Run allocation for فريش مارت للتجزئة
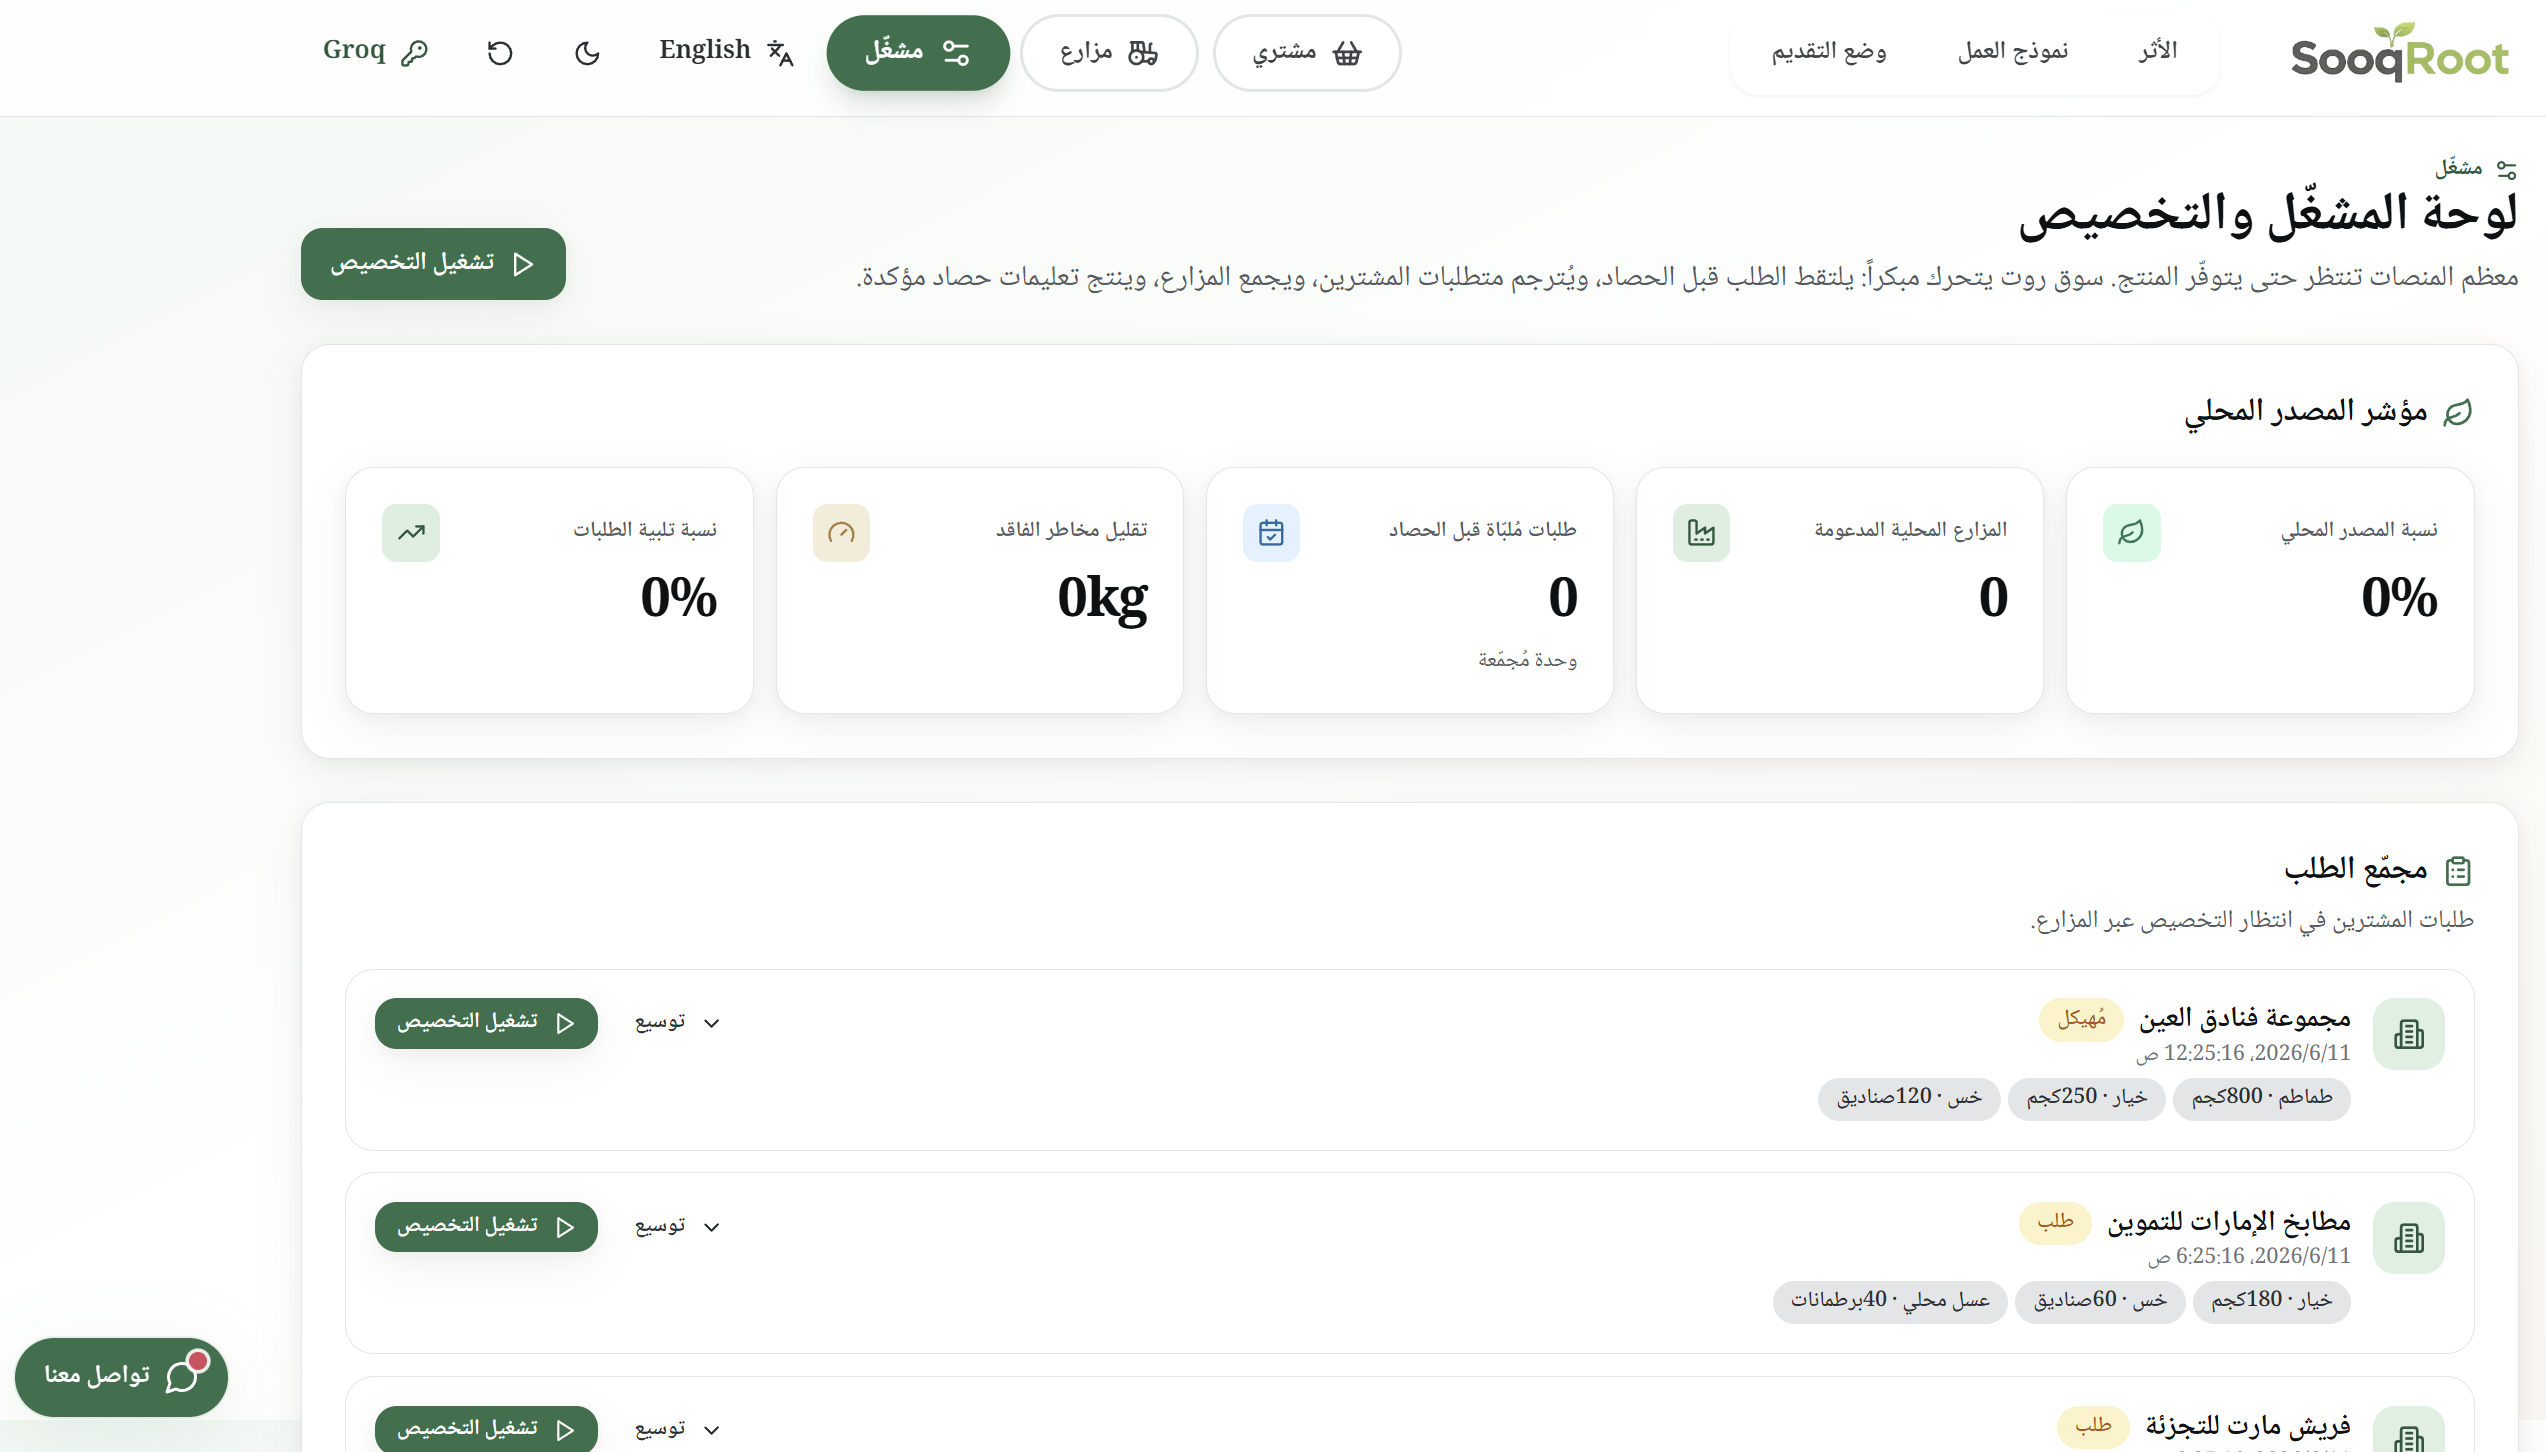The height and width of the screenshot is (1452, 2546). [x=486, y=1429]
